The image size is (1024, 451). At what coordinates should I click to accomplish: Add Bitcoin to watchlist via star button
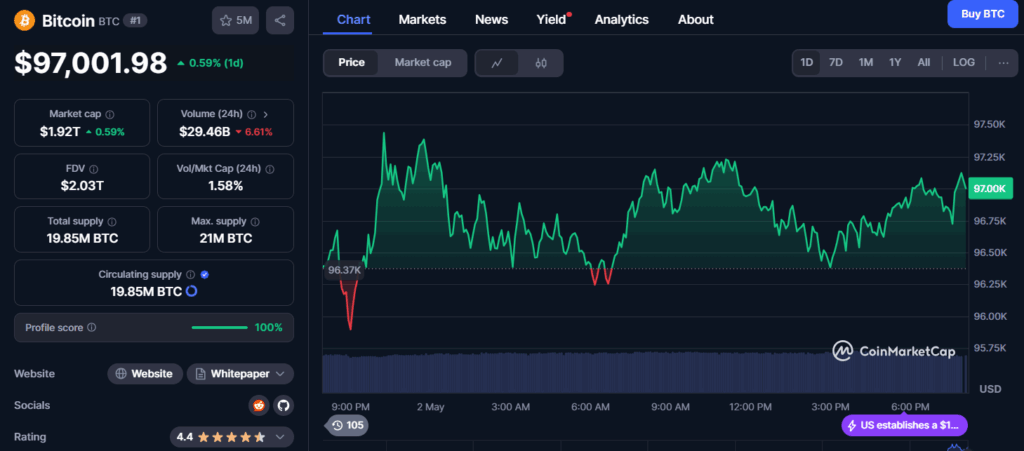point(236,20)
